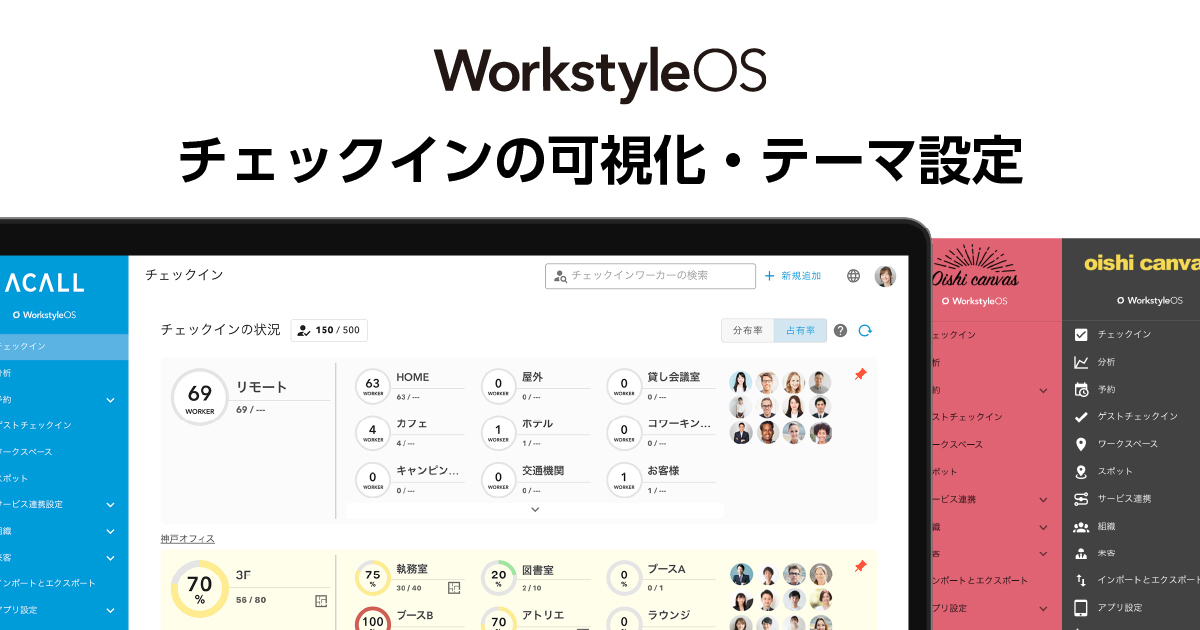Click the ACALL logo in blue sidebar
Viewport: 1200px width, 630px height.
tap(44, 284)
